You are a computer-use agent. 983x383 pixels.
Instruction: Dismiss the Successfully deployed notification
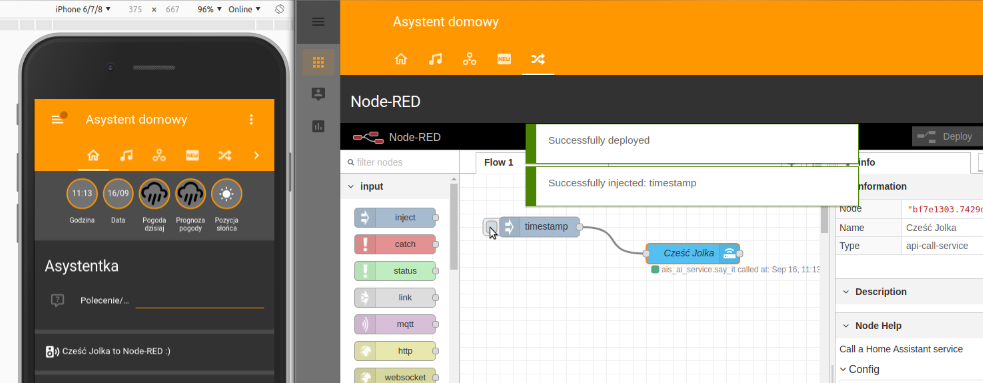691,144
